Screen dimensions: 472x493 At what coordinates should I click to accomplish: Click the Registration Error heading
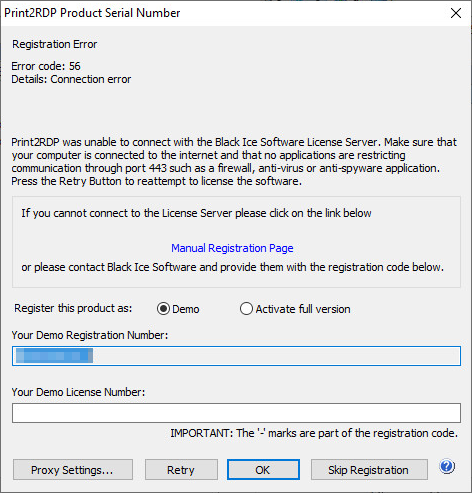(x=55, y=44)
